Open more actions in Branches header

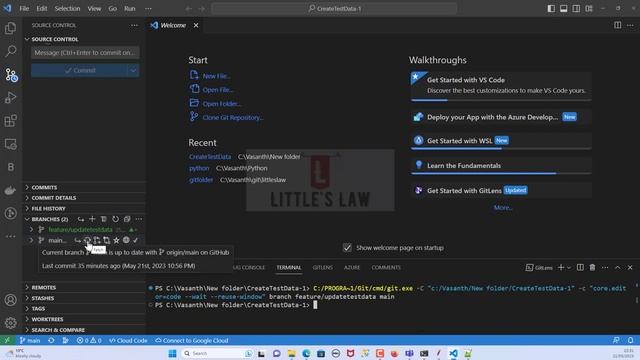(x=139, y=219)
